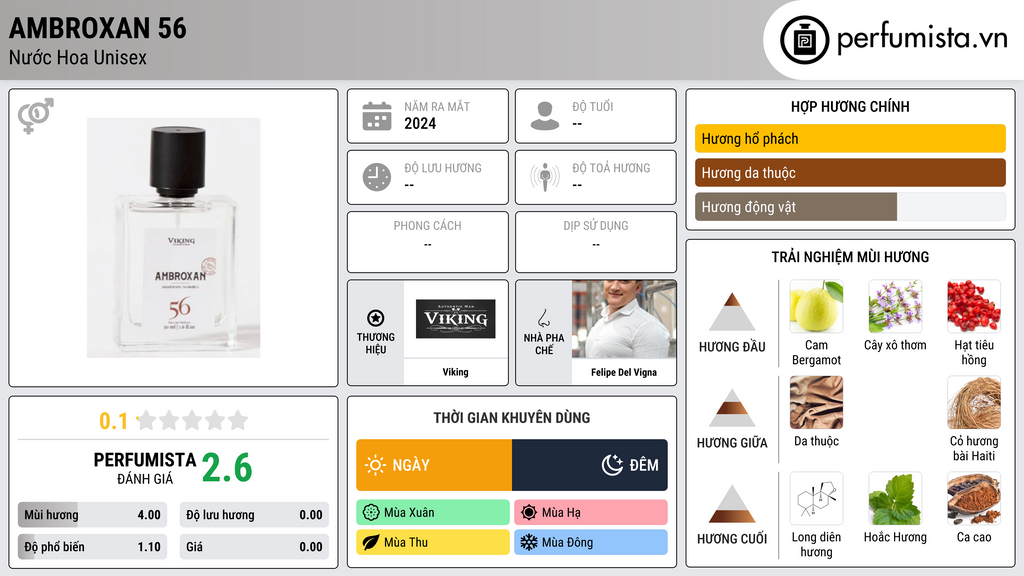The height and width of the screenshot is (576, 1024).
Task: Select the Ca cao note image
Action: coord(974,498)
